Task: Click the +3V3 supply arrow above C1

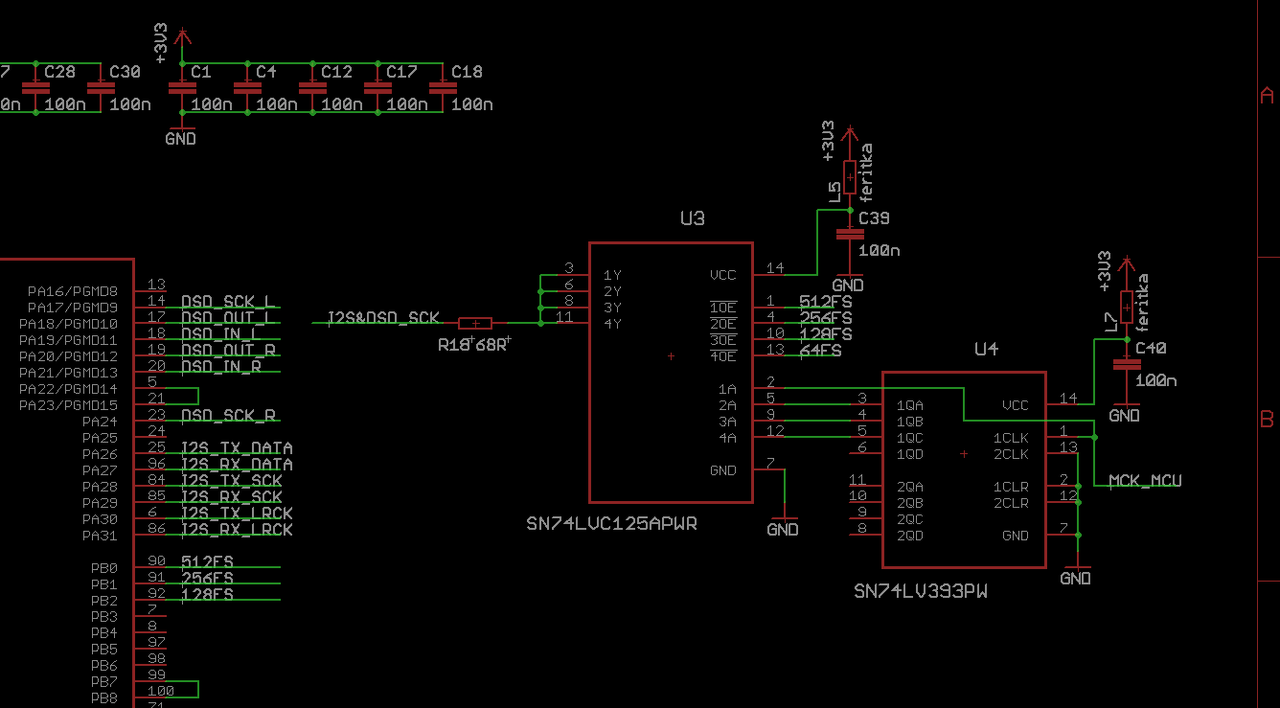Action: click(x=182, y=37)
